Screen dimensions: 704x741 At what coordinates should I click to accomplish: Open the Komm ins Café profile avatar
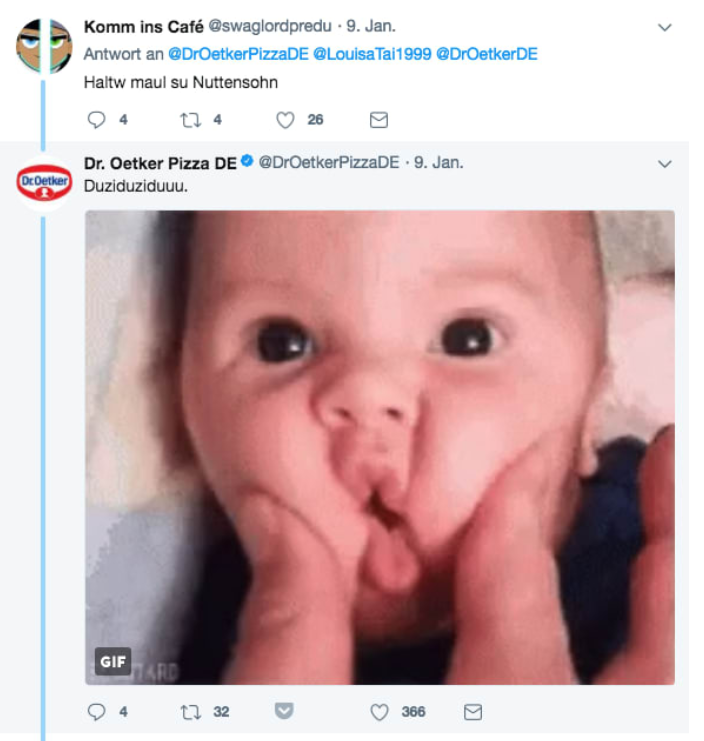pyautogui.click(x=44, y=45)
